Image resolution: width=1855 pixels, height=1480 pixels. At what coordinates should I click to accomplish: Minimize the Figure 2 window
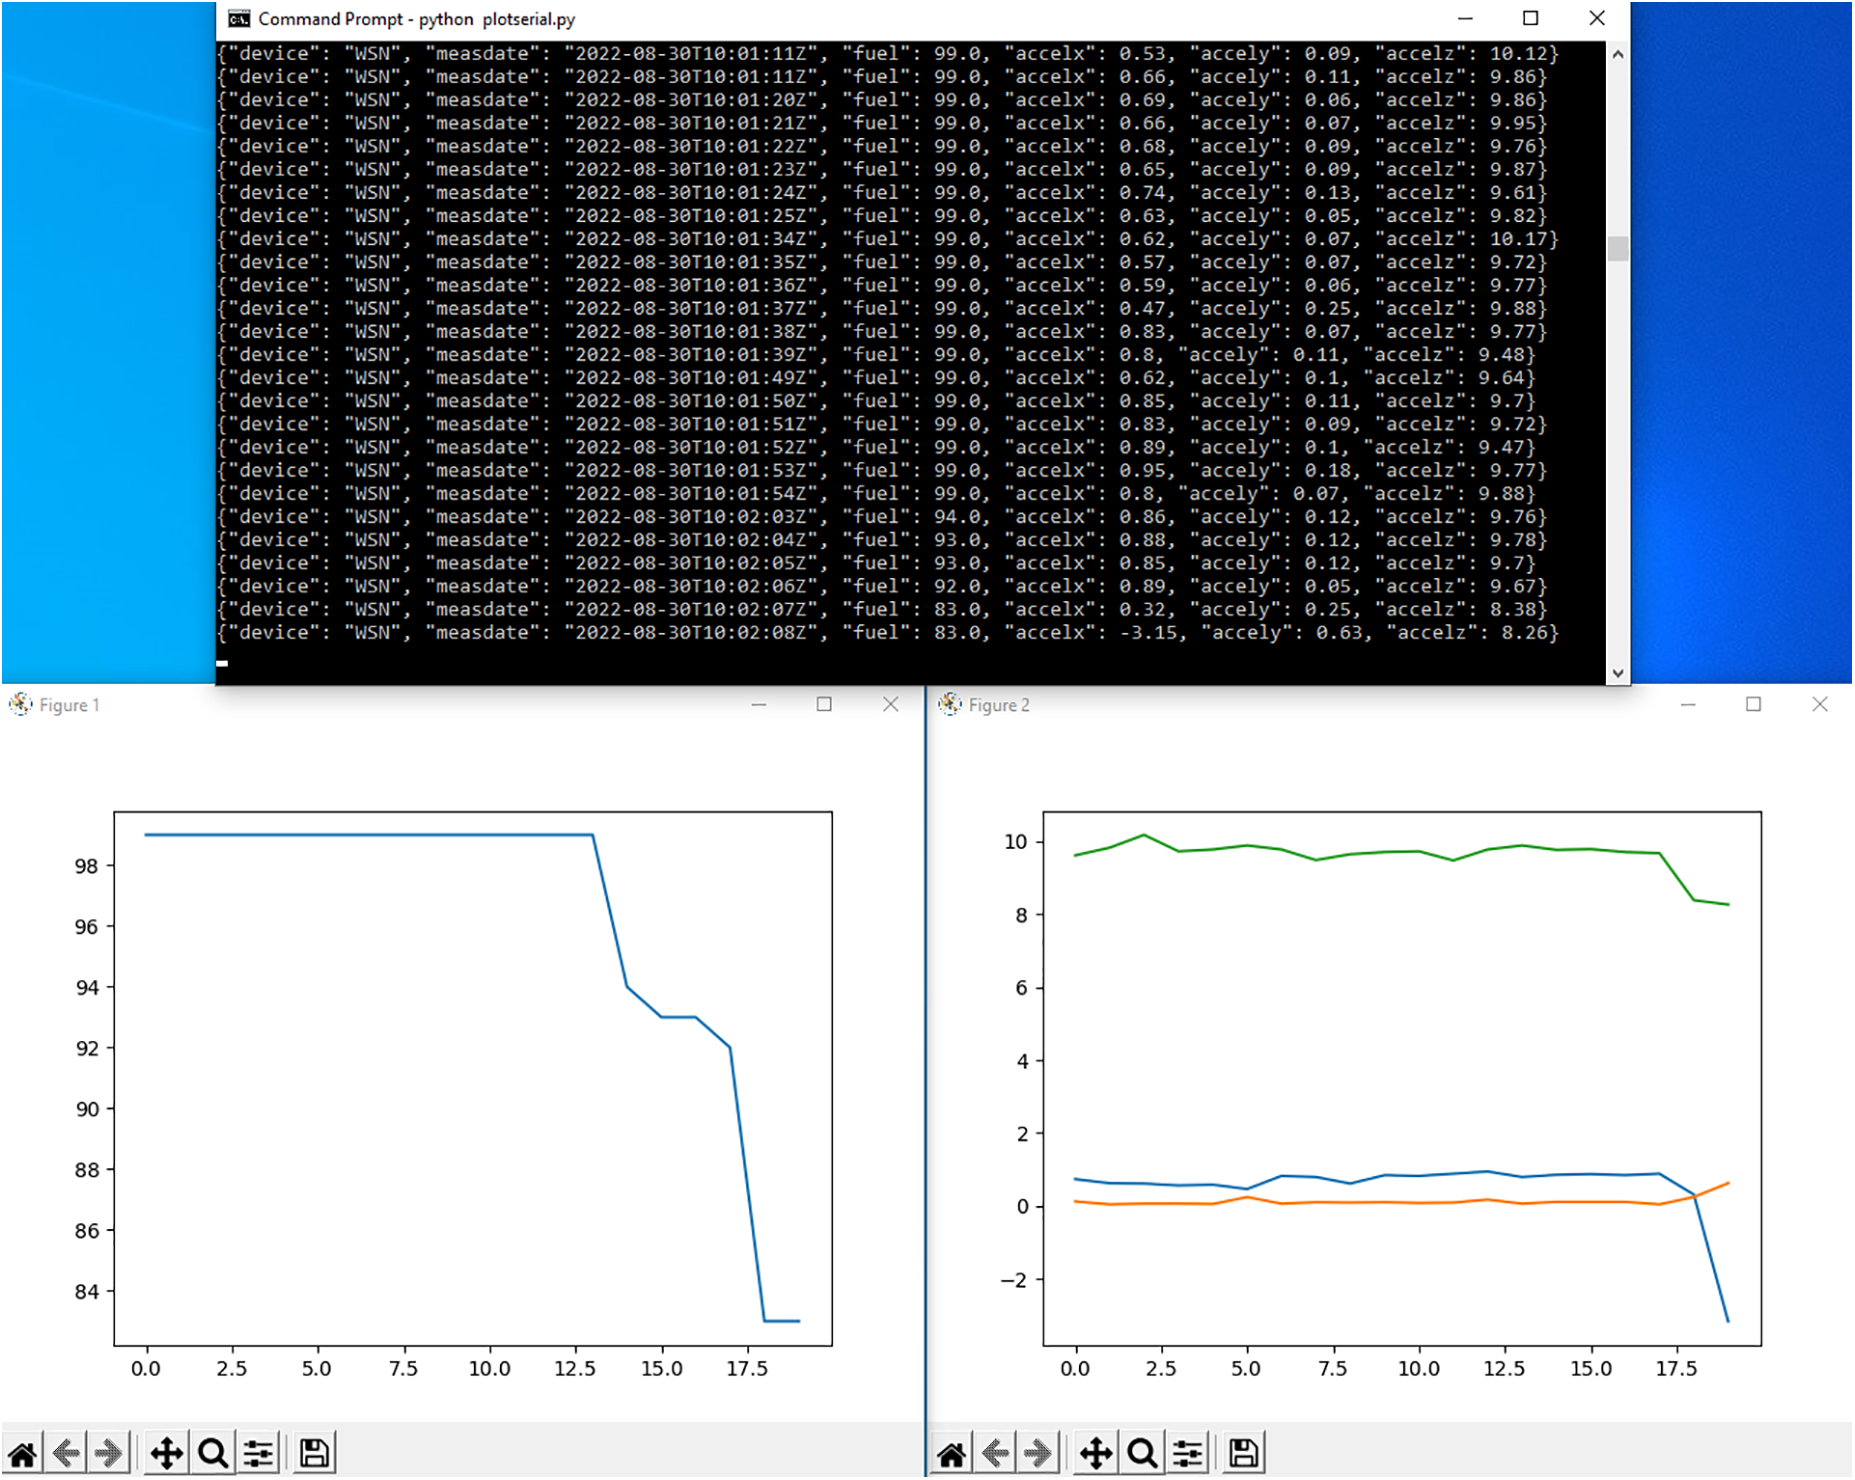[1688, 705]
